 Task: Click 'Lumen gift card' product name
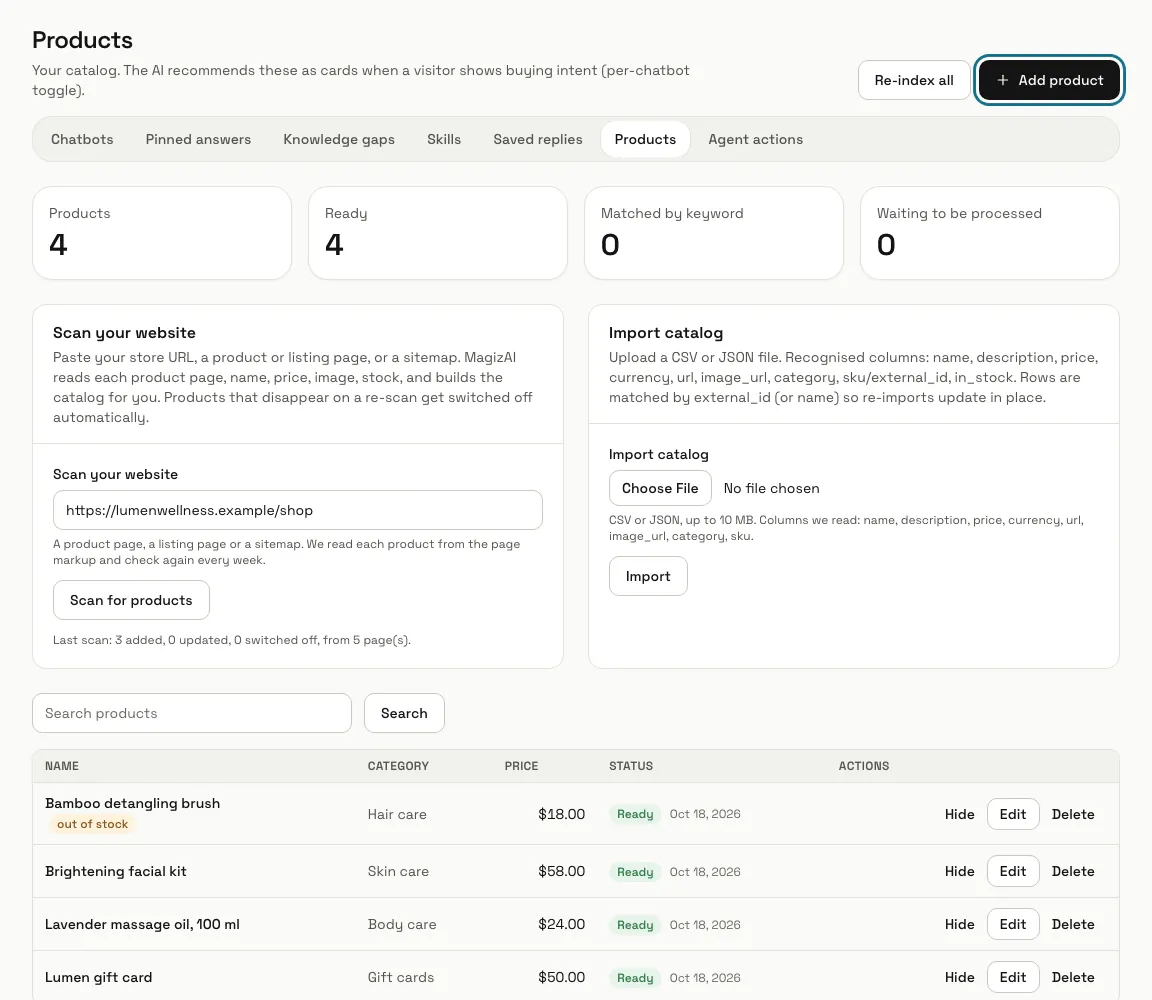tap(98, 977)
